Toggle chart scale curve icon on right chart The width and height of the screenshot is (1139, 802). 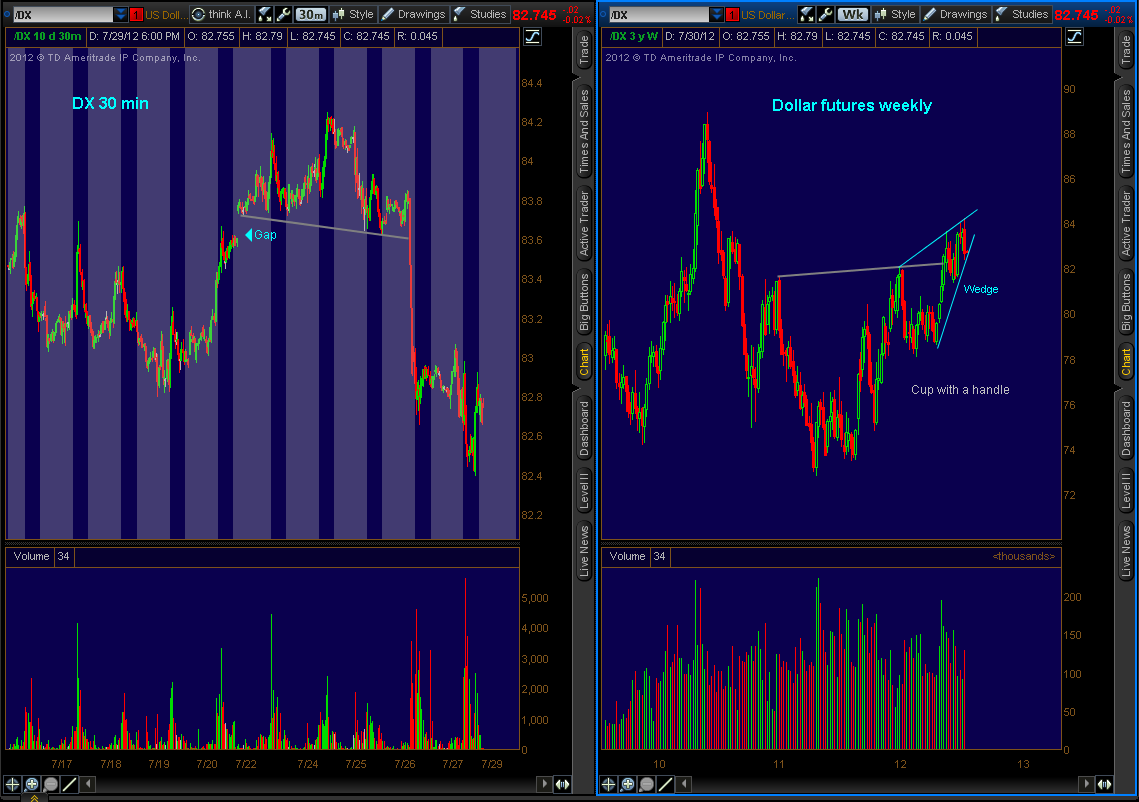point(1075,36)
